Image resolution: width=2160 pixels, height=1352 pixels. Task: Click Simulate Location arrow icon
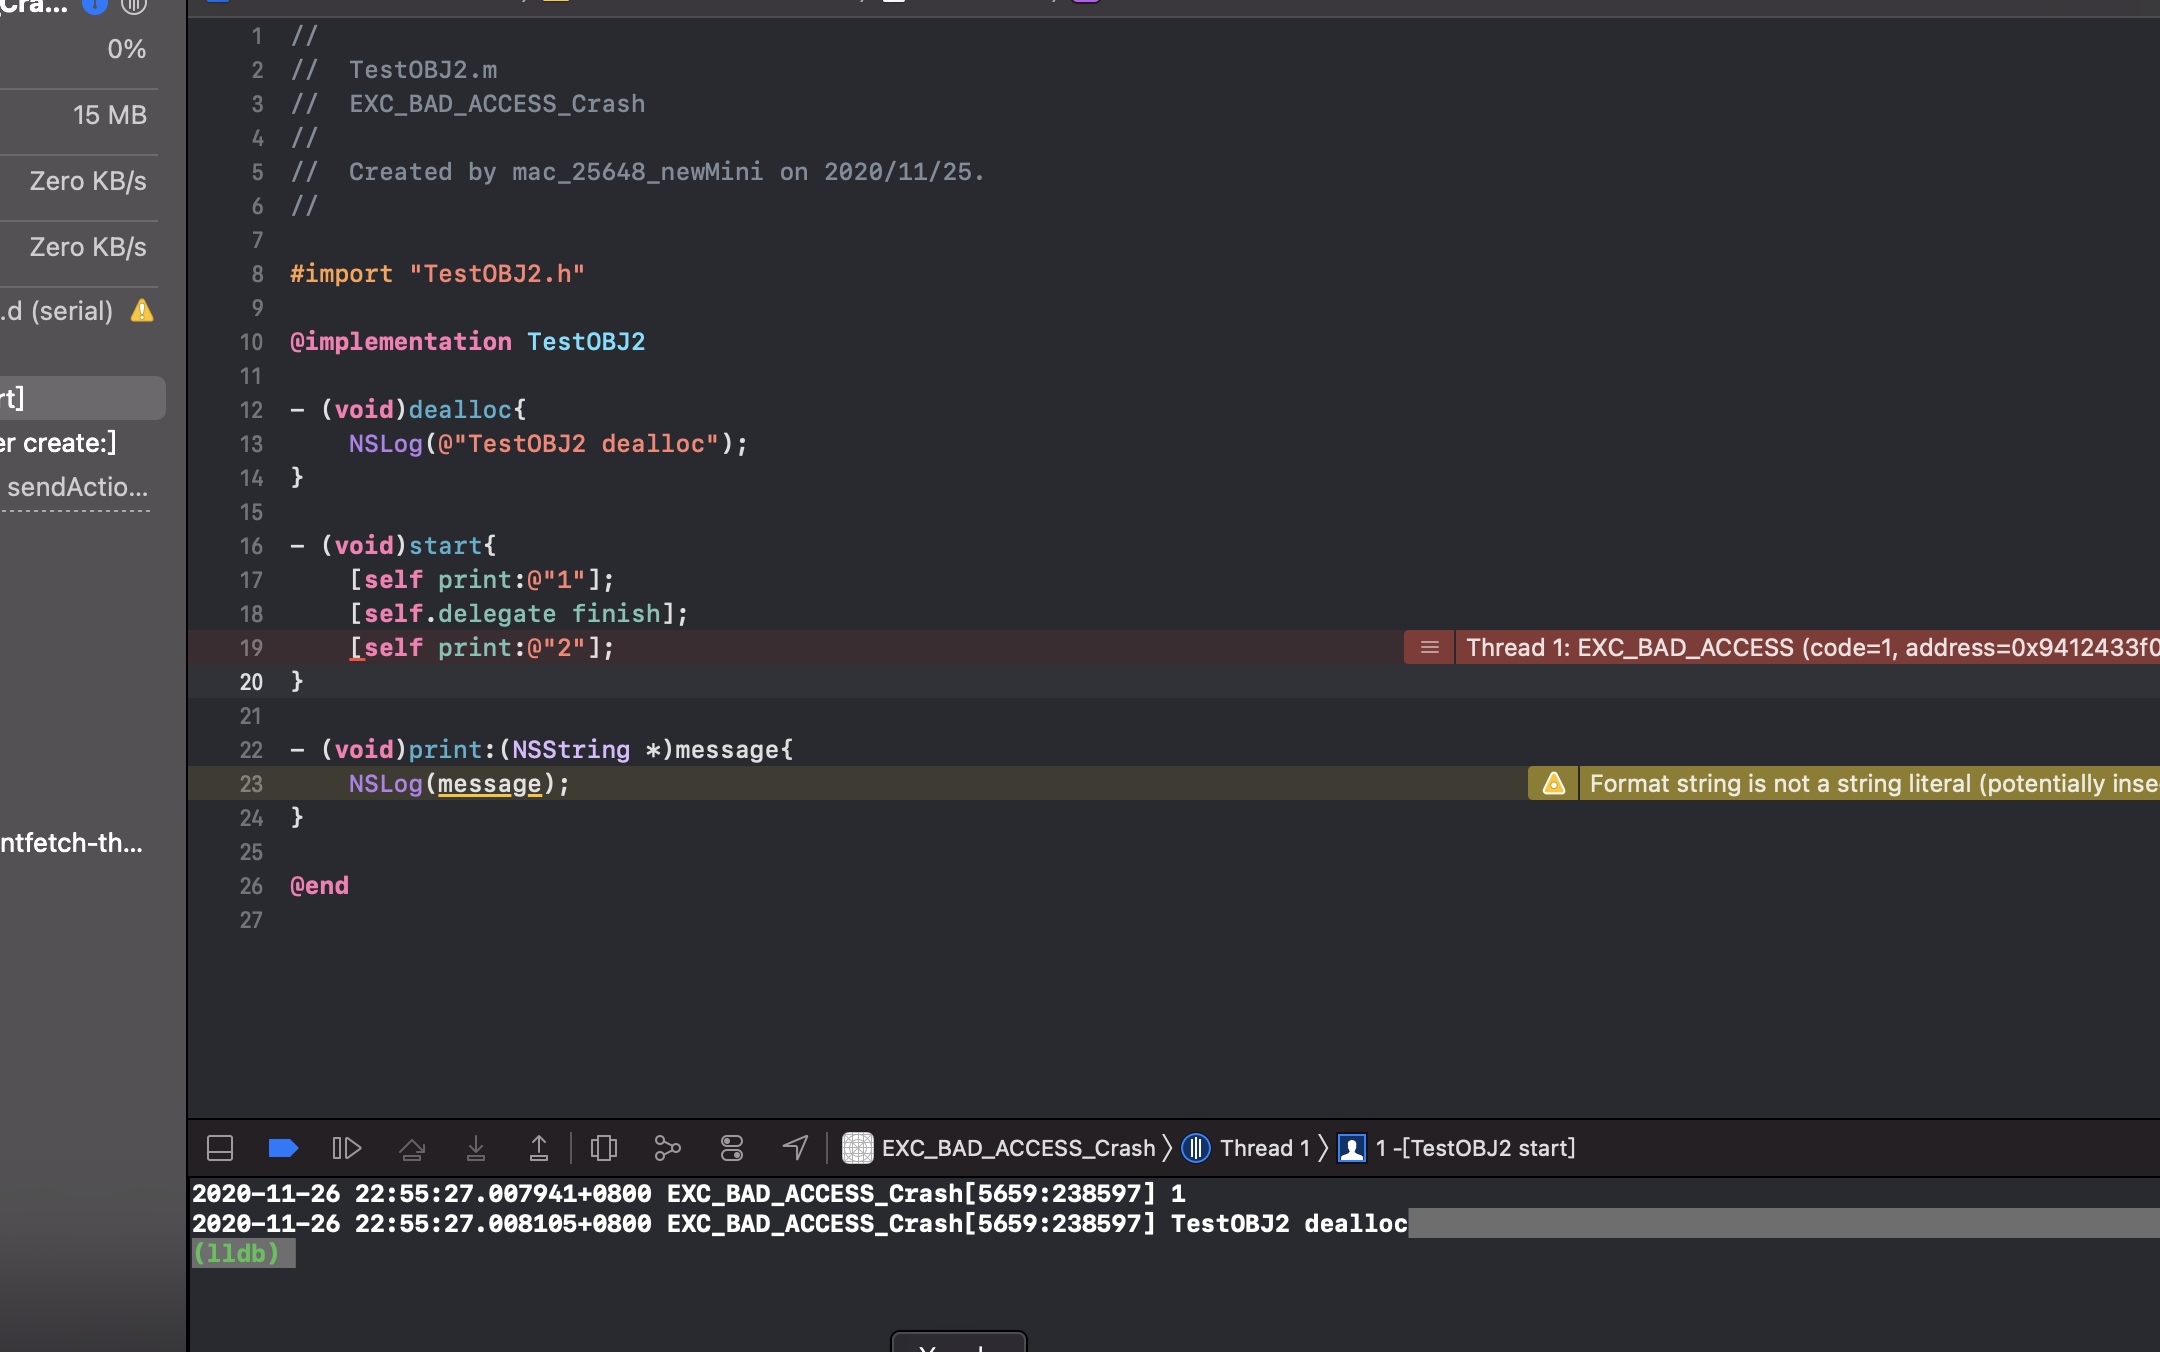pos(795,1148)
